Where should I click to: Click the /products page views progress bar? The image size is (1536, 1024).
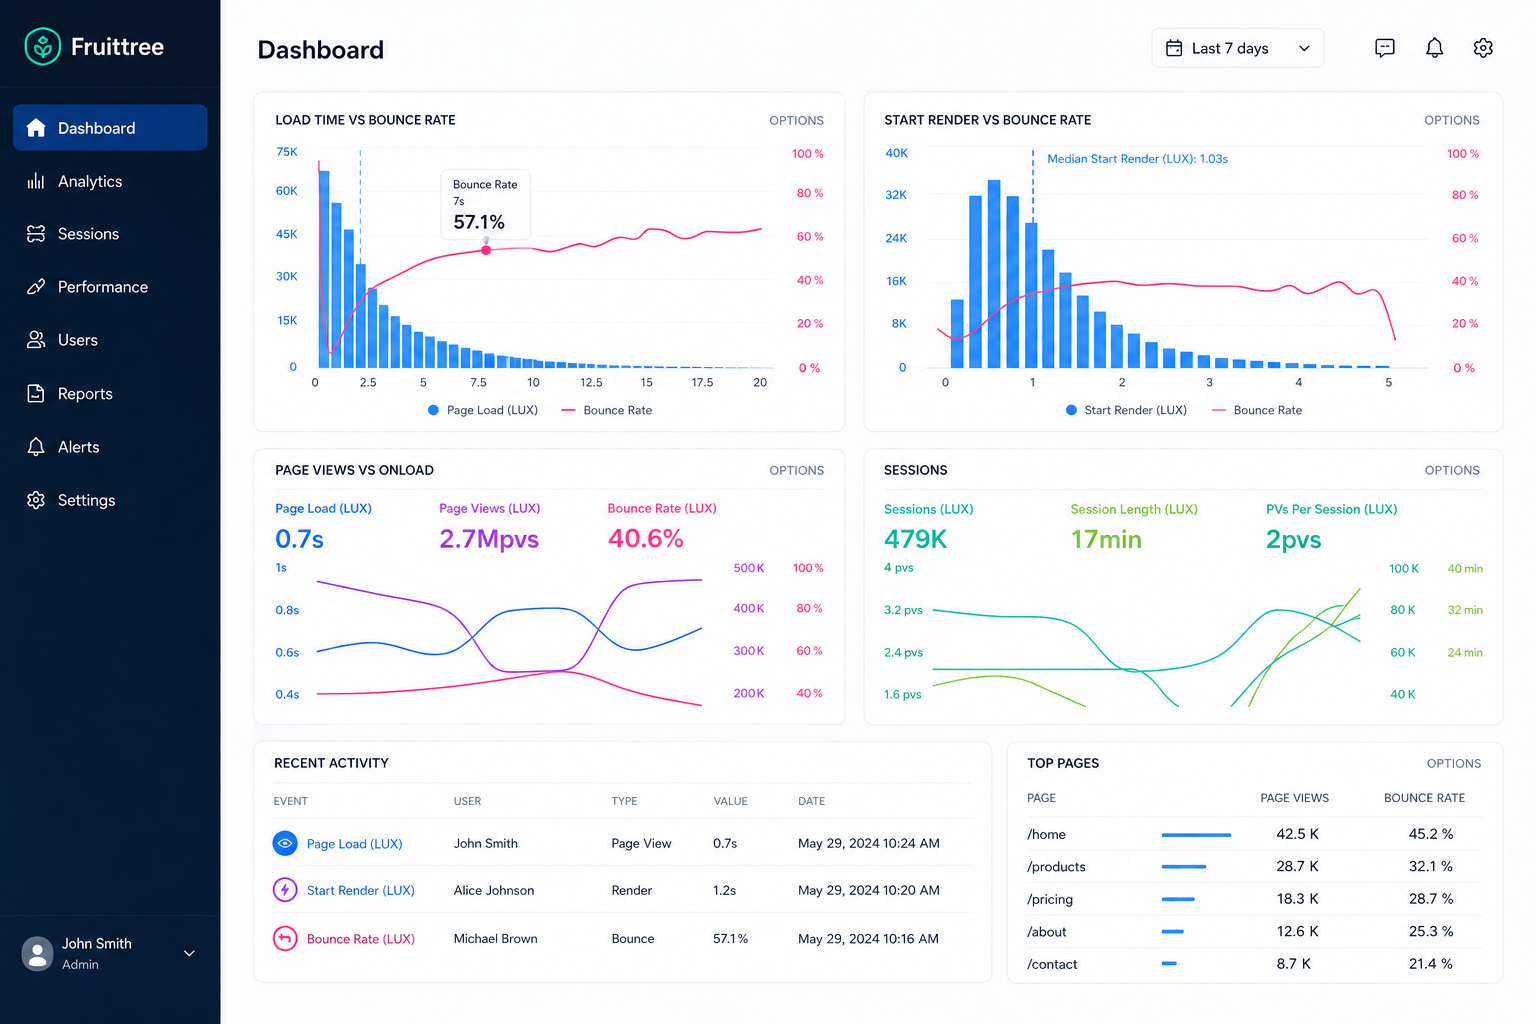coord(1184,866)
